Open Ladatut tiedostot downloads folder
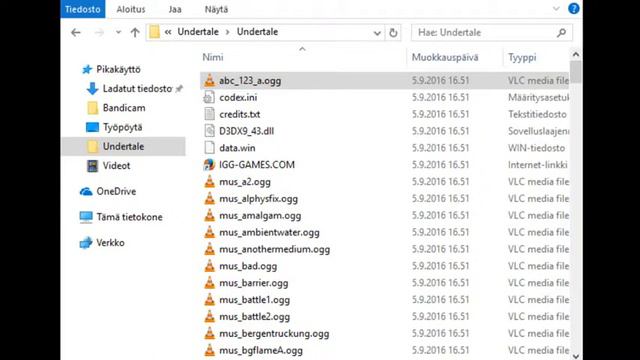The image size is (640, 360). (x=138, y=89)
